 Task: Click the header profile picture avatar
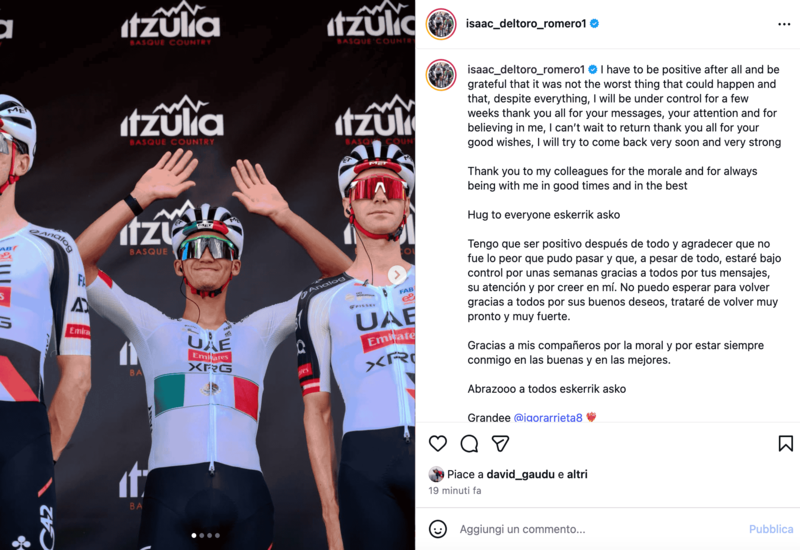tap(441, 23)
